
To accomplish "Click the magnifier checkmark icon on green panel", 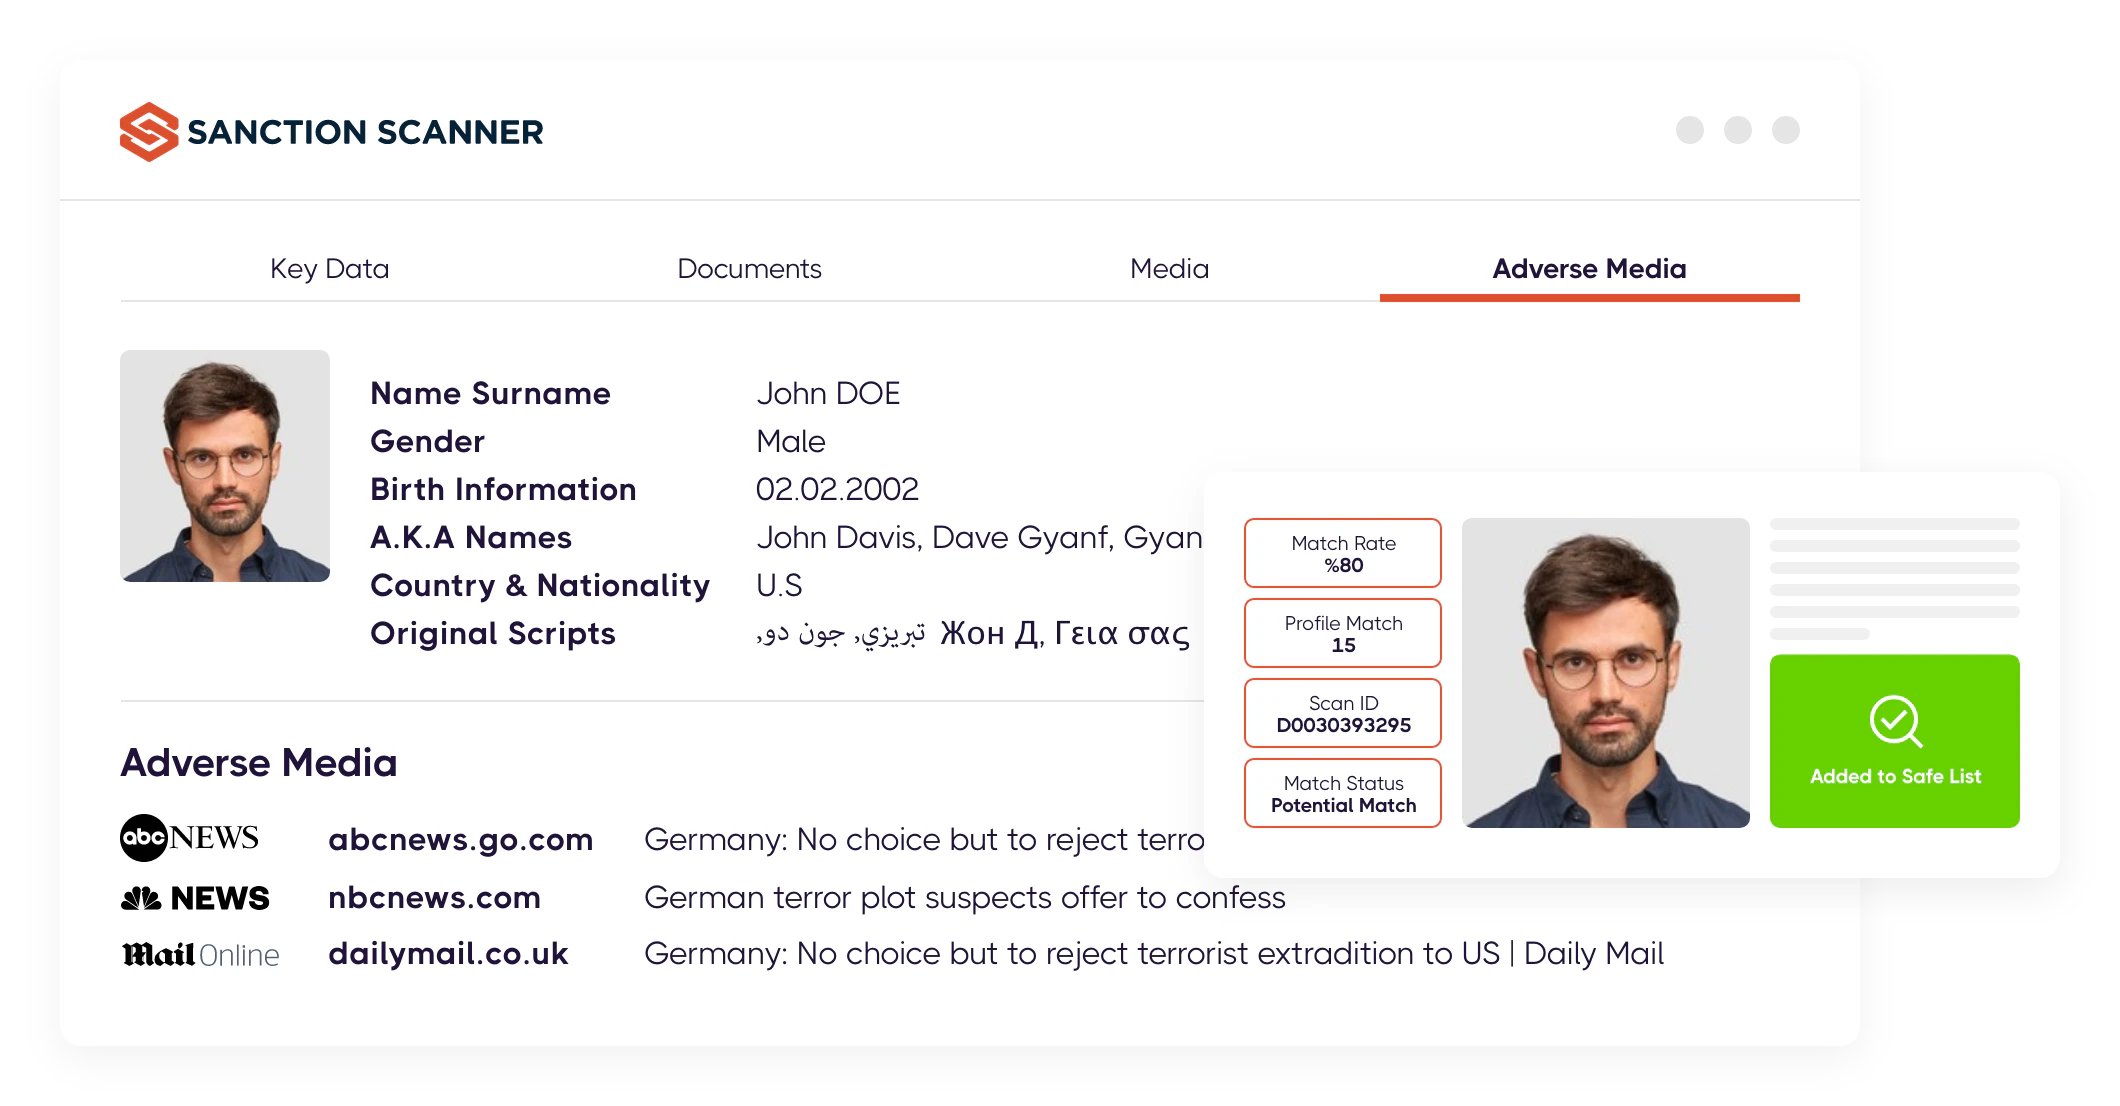I will pyautogui.click(x=1894, y=722).
